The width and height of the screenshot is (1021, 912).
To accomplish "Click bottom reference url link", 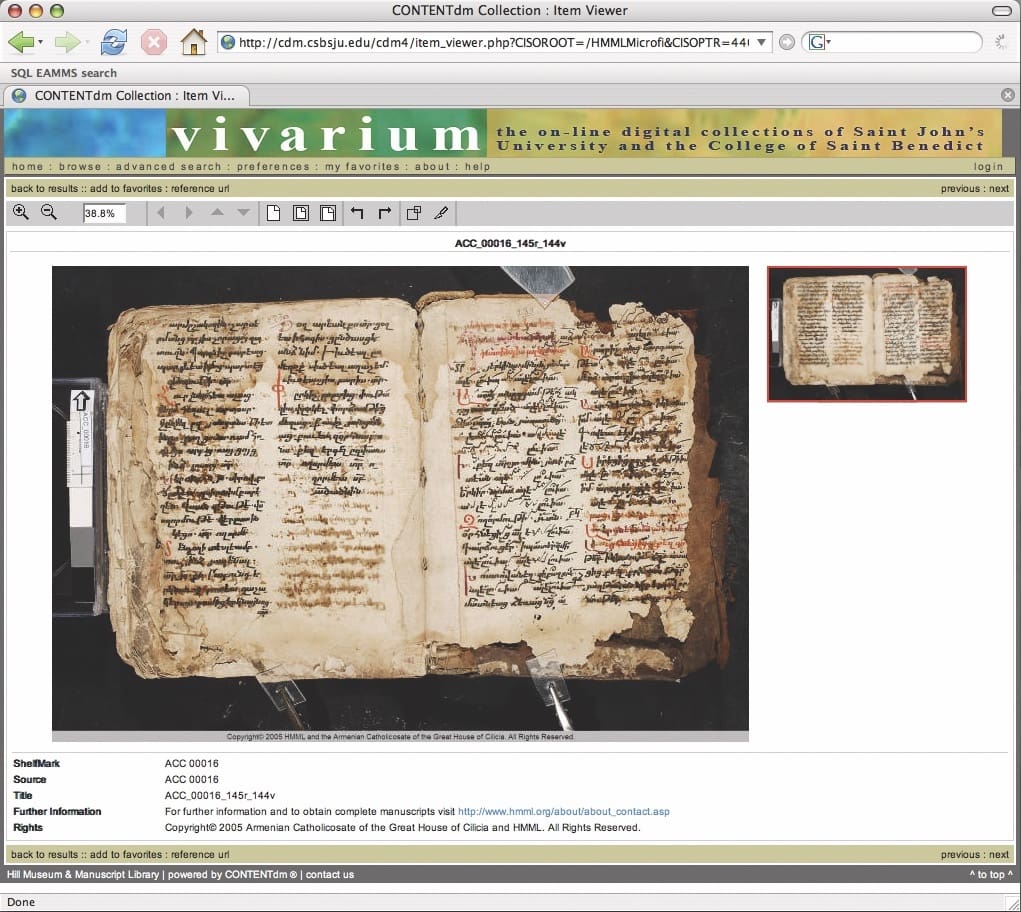I will coord(200,854).
